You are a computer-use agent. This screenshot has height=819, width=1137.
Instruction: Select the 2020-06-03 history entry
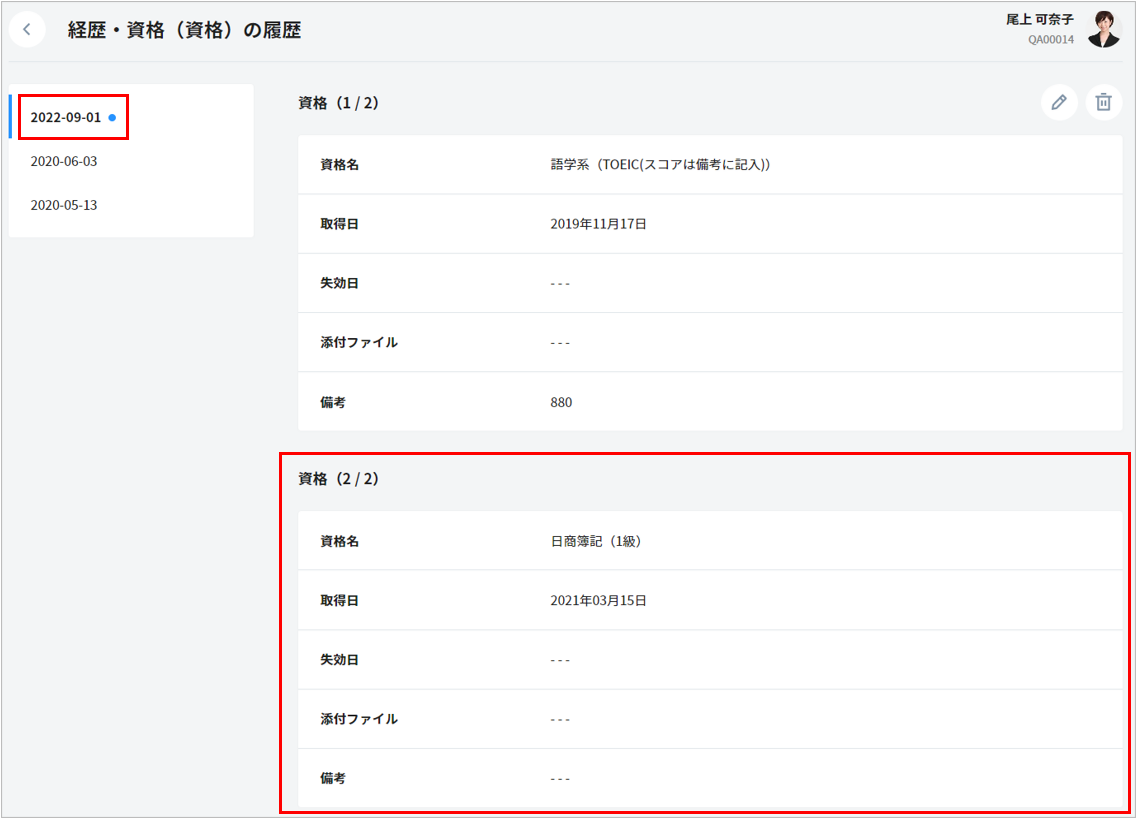(64, 161)
